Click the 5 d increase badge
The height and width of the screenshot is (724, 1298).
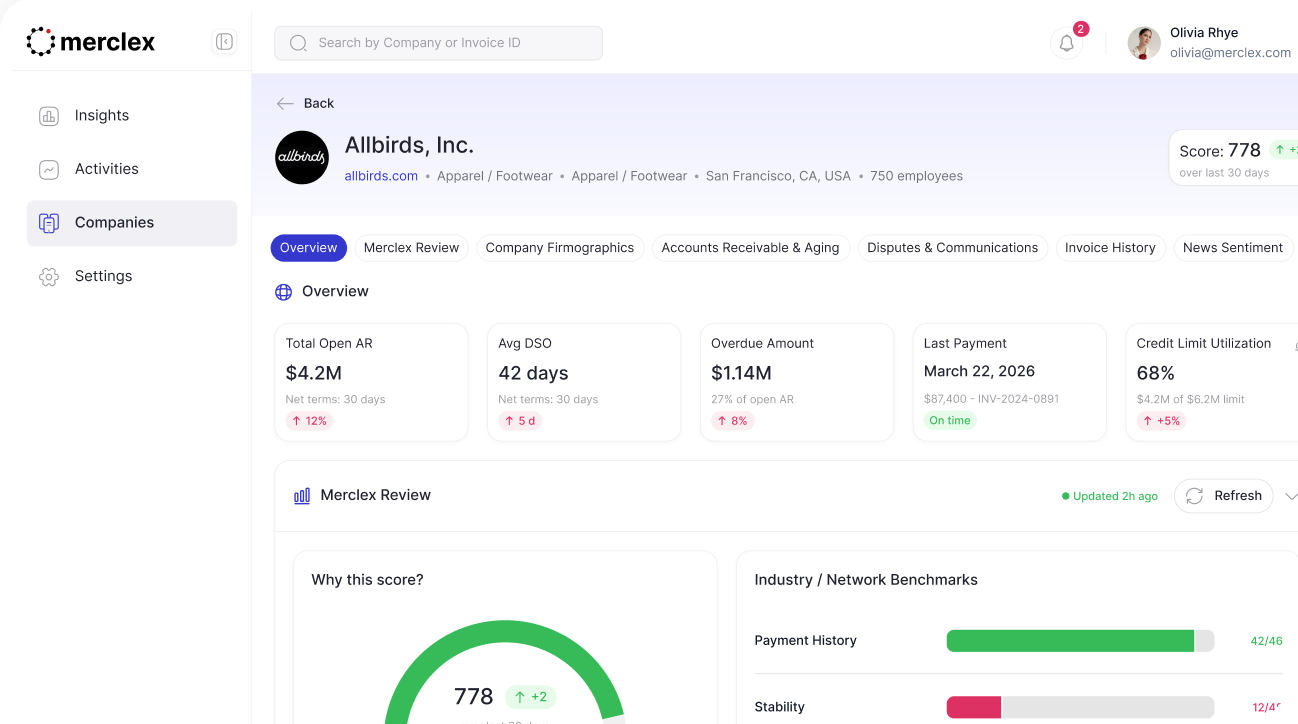click(x=520, y=421)
